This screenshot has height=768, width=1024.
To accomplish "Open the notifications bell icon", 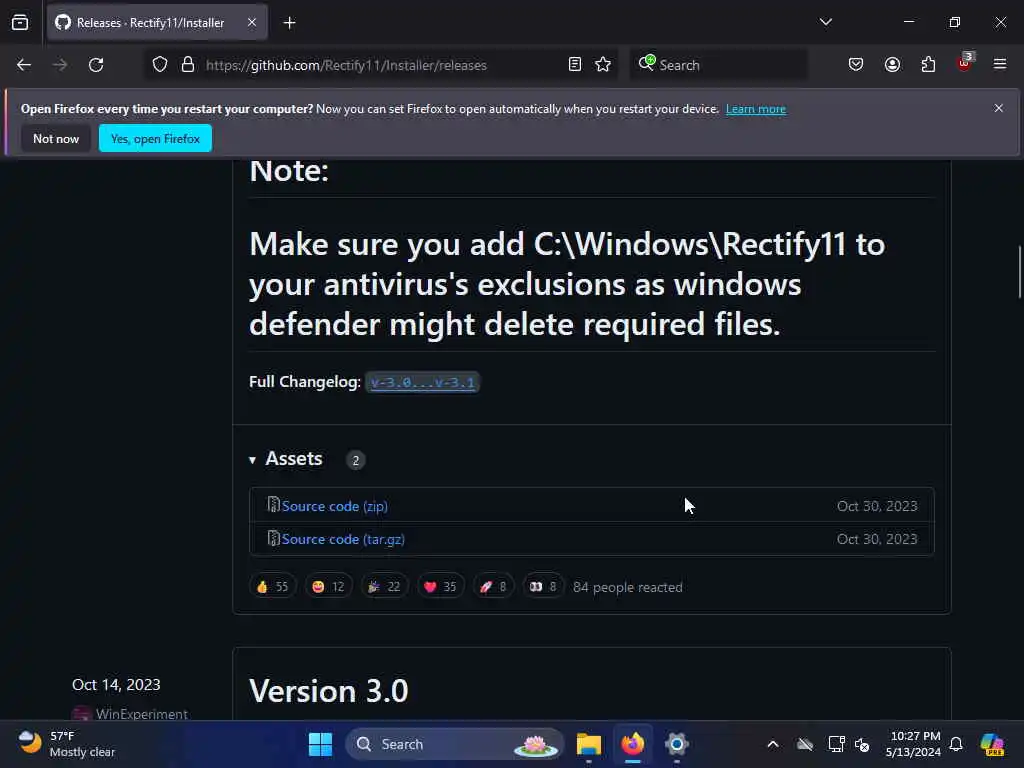I will pyautogui.click(x=956, y=744).
